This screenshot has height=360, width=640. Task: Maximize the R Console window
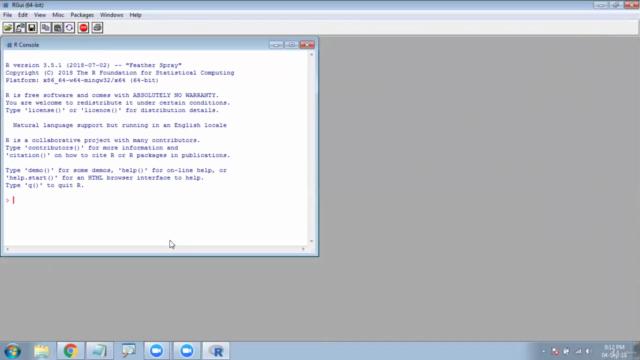pos(291,44)
